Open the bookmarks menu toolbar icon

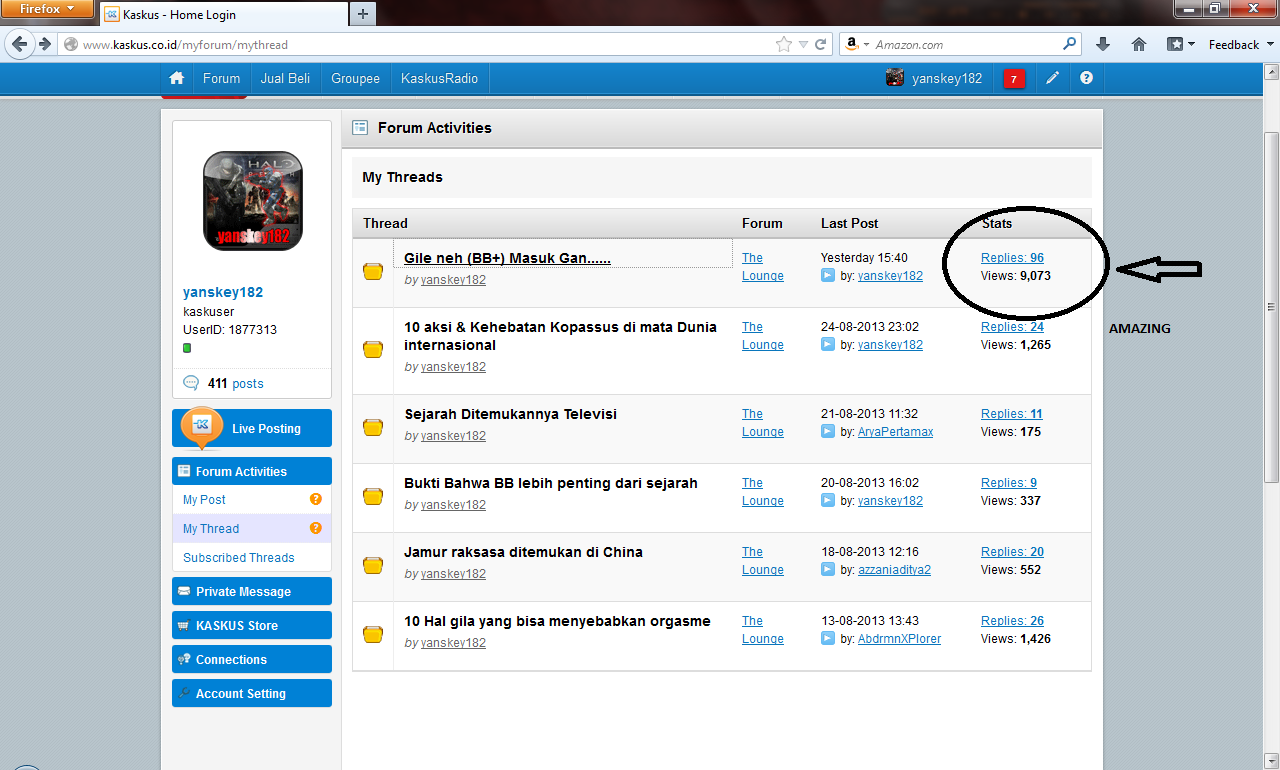pyautogui.click(x=1181, y=44)
